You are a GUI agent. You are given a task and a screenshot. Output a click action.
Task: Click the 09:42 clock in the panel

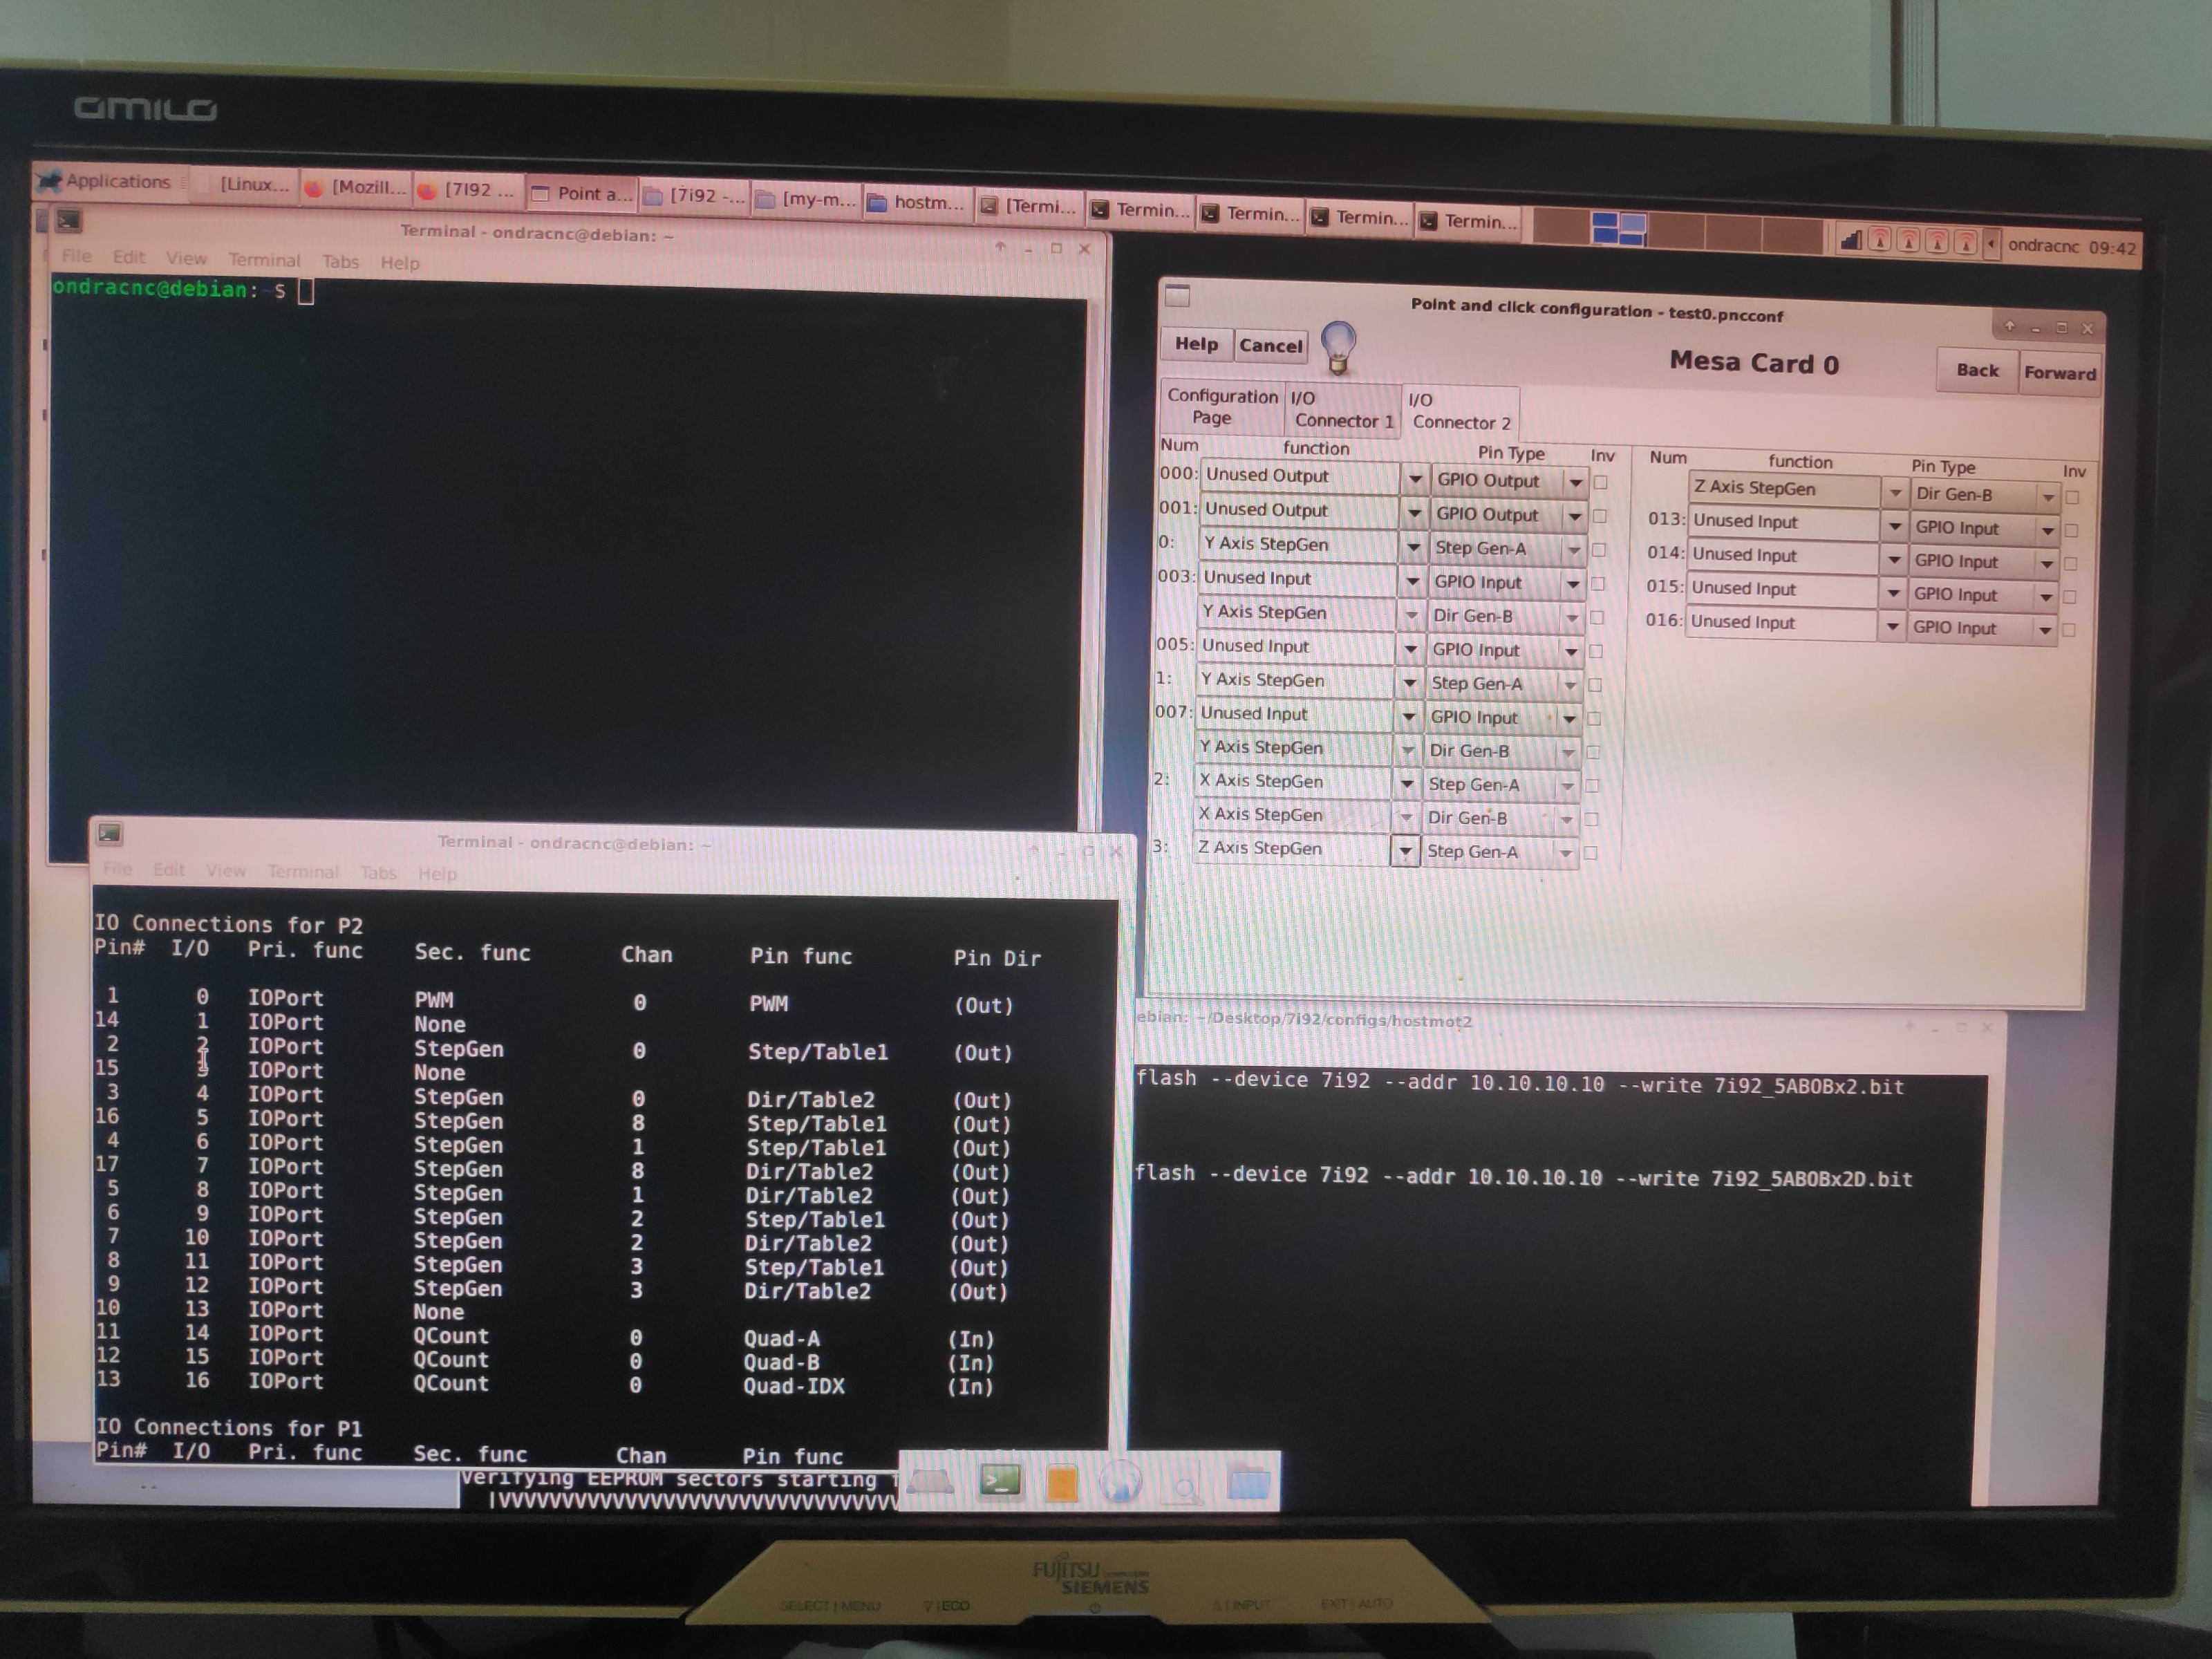point(2111,248)
